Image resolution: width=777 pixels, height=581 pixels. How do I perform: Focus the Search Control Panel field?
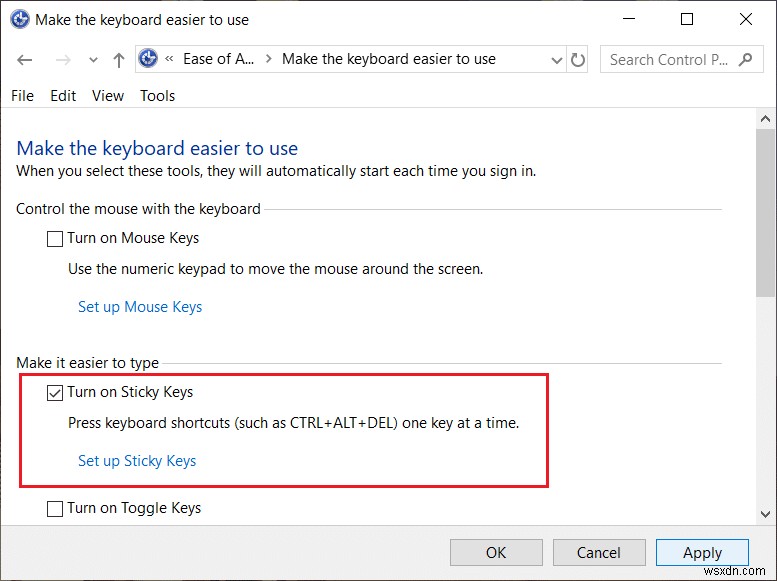[670, 60]
